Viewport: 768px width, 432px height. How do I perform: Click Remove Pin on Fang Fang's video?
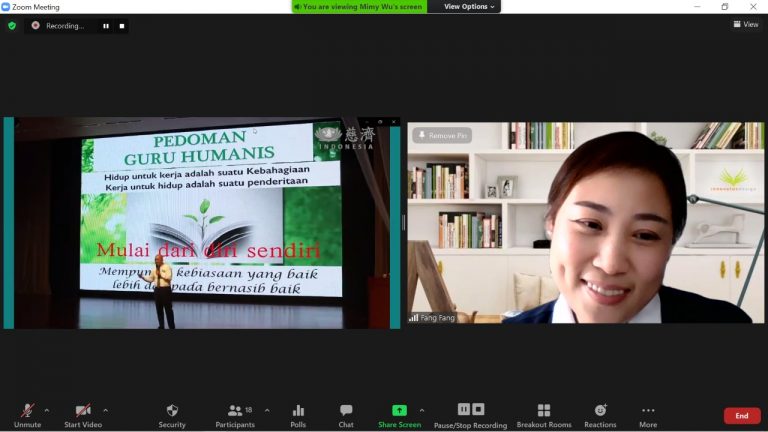441,135
